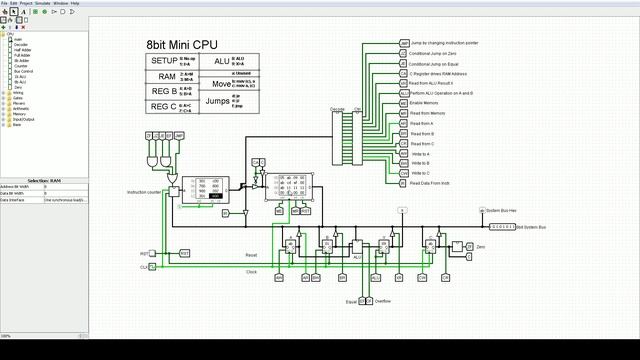
Task: Open the Project menu
Action: [x=26, y=3]
